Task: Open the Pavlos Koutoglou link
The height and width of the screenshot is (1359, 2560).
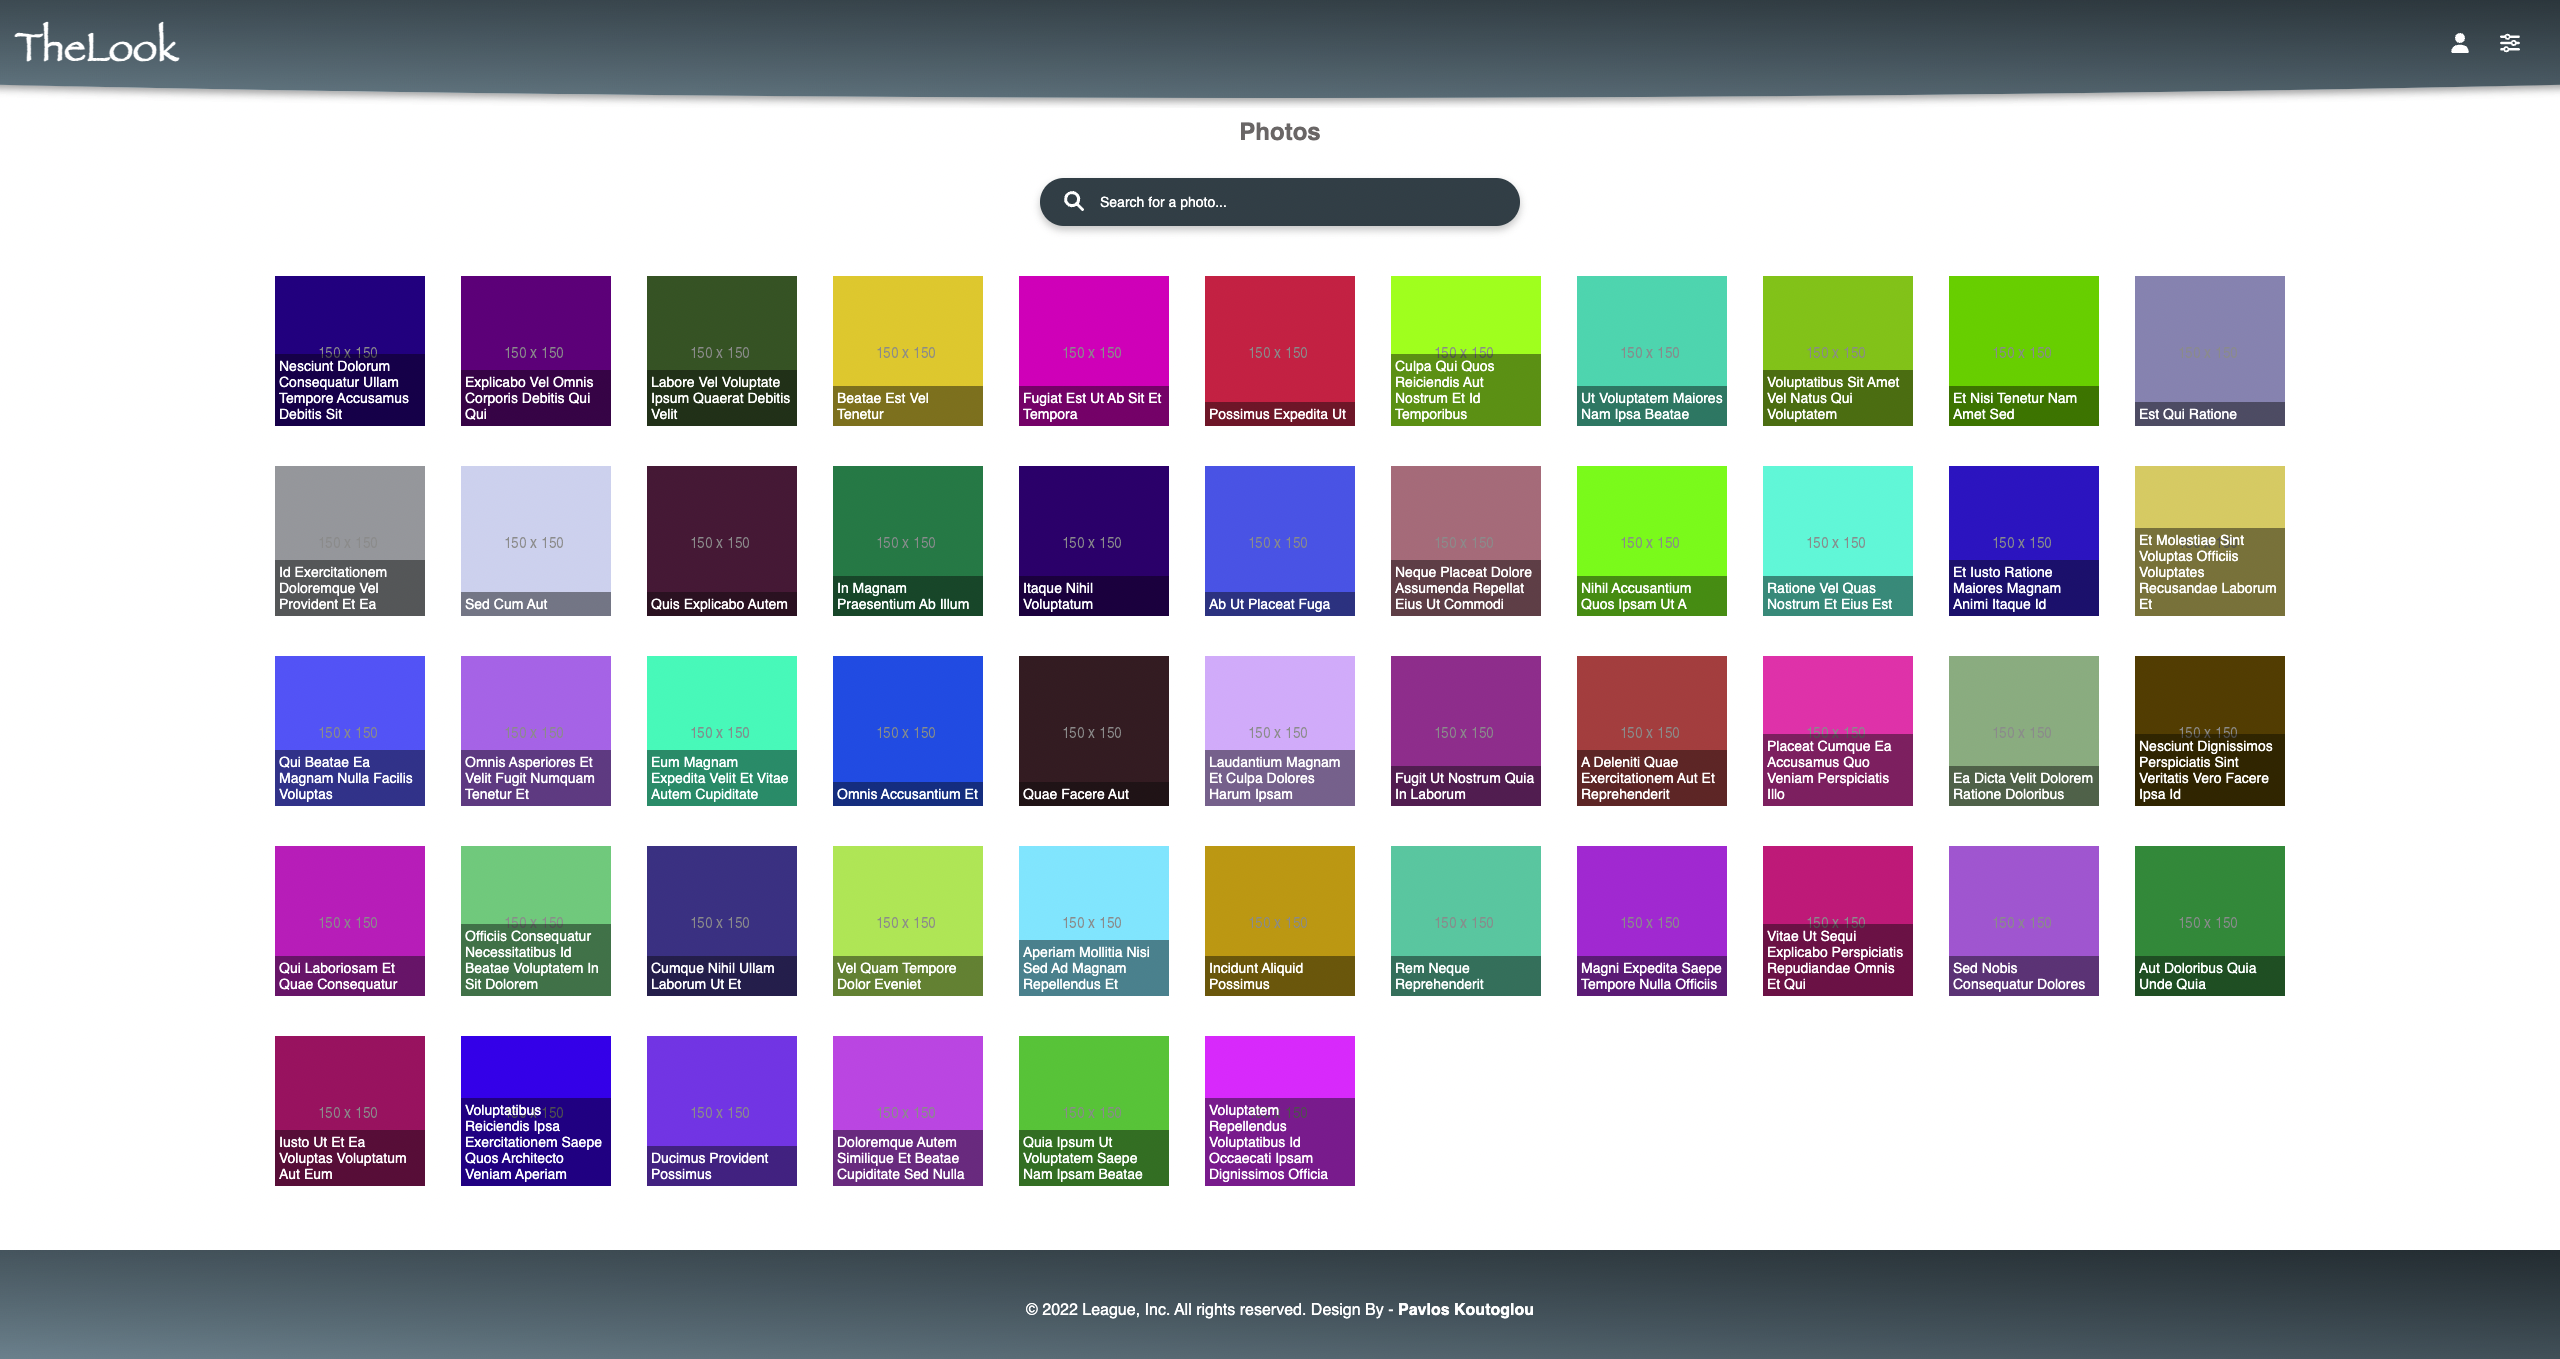Action: [1465, 1309]
